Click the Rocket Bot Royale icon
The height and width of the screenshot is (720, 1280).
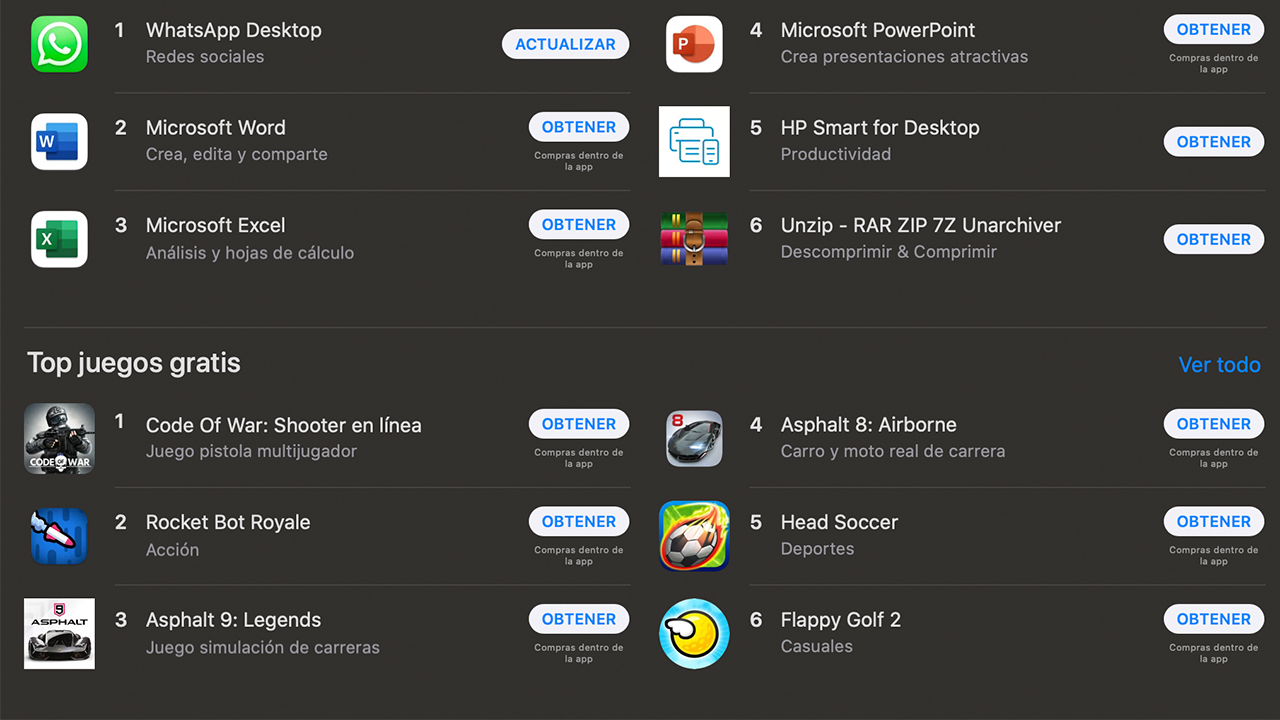pyautogui.click(x=59, y=536)
